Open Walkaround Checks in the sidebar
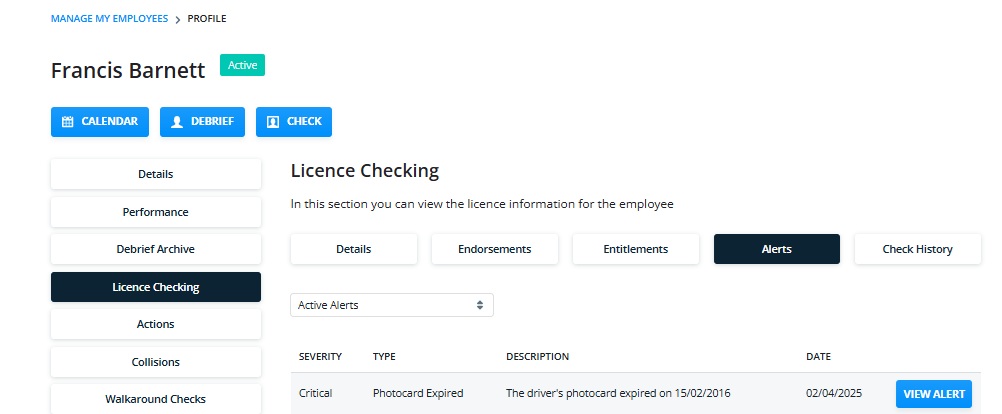 (156, 399)
